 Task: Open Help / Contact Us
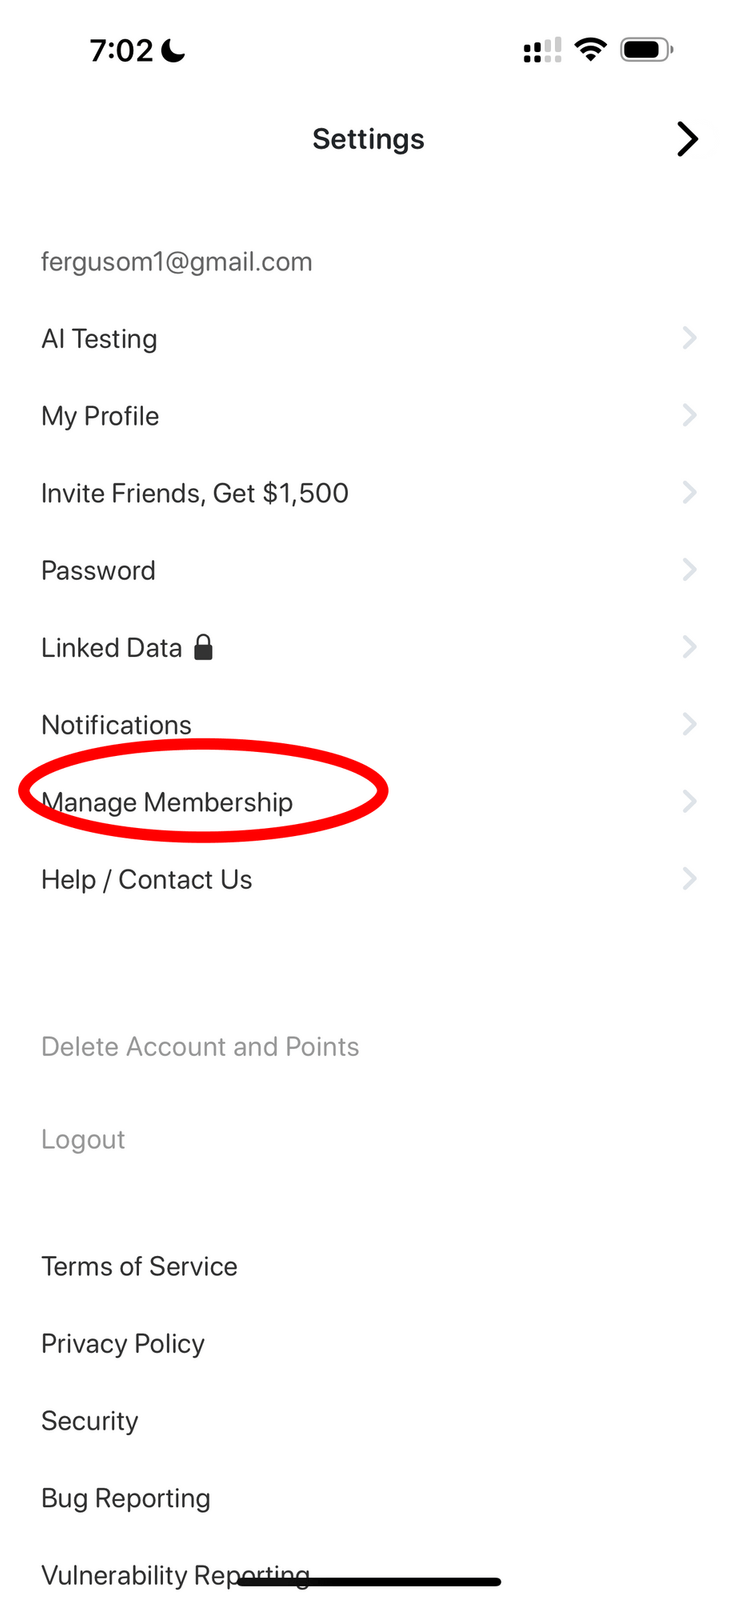click(x=368, y=879)
